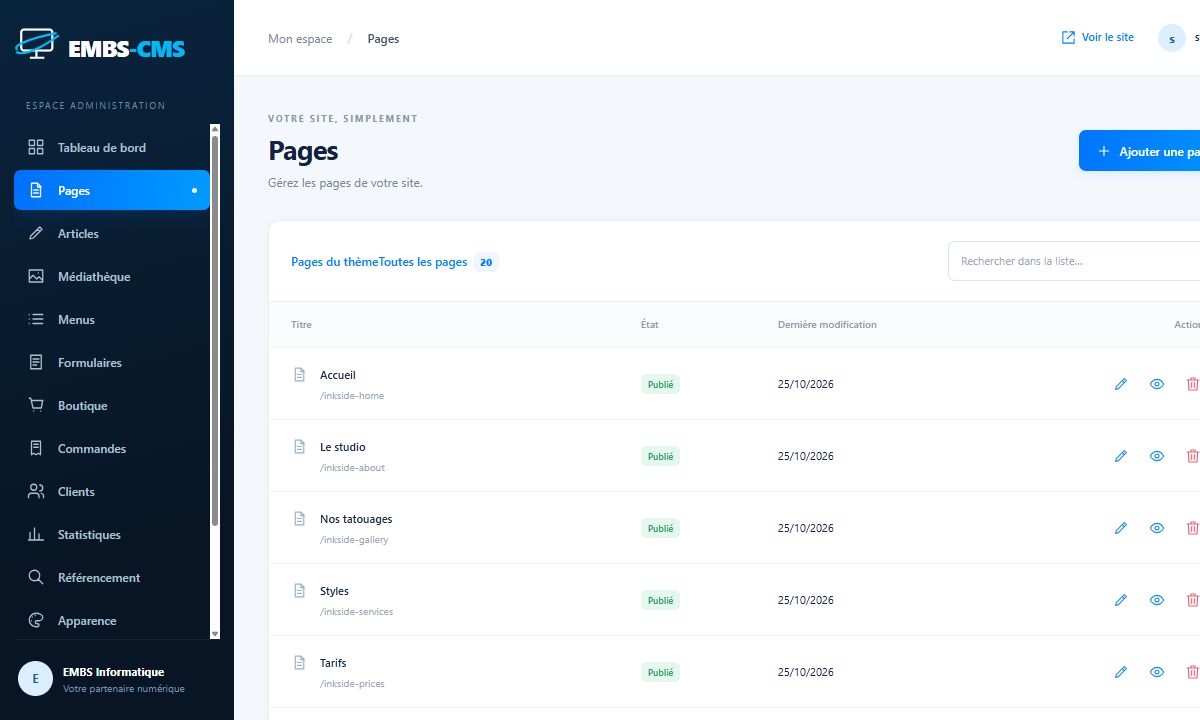Viewport: 1200px width, 720px height.
Task: Preview the Nos tatouages page
Action: [x=1157, y=528]
